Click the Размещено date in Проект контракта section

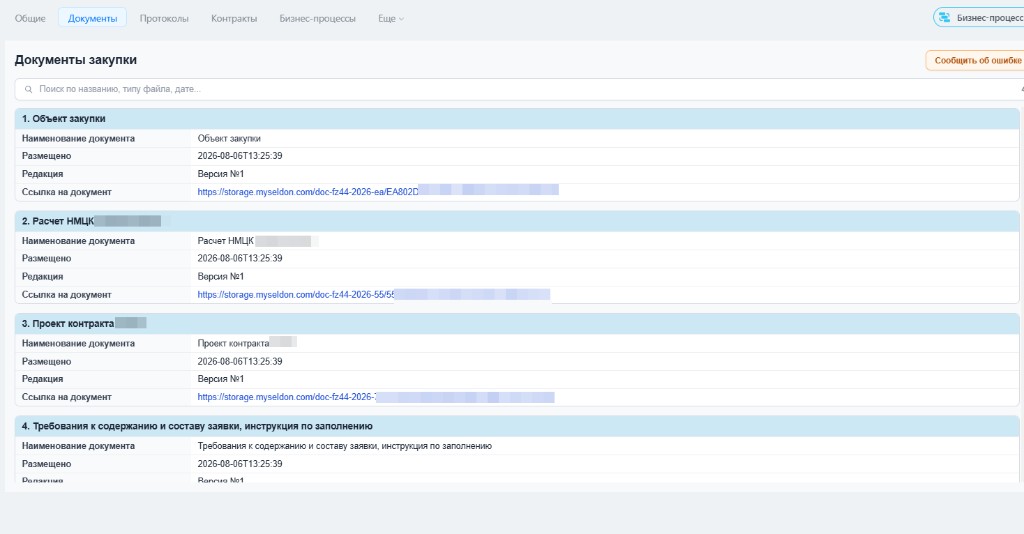click(240, 361)
